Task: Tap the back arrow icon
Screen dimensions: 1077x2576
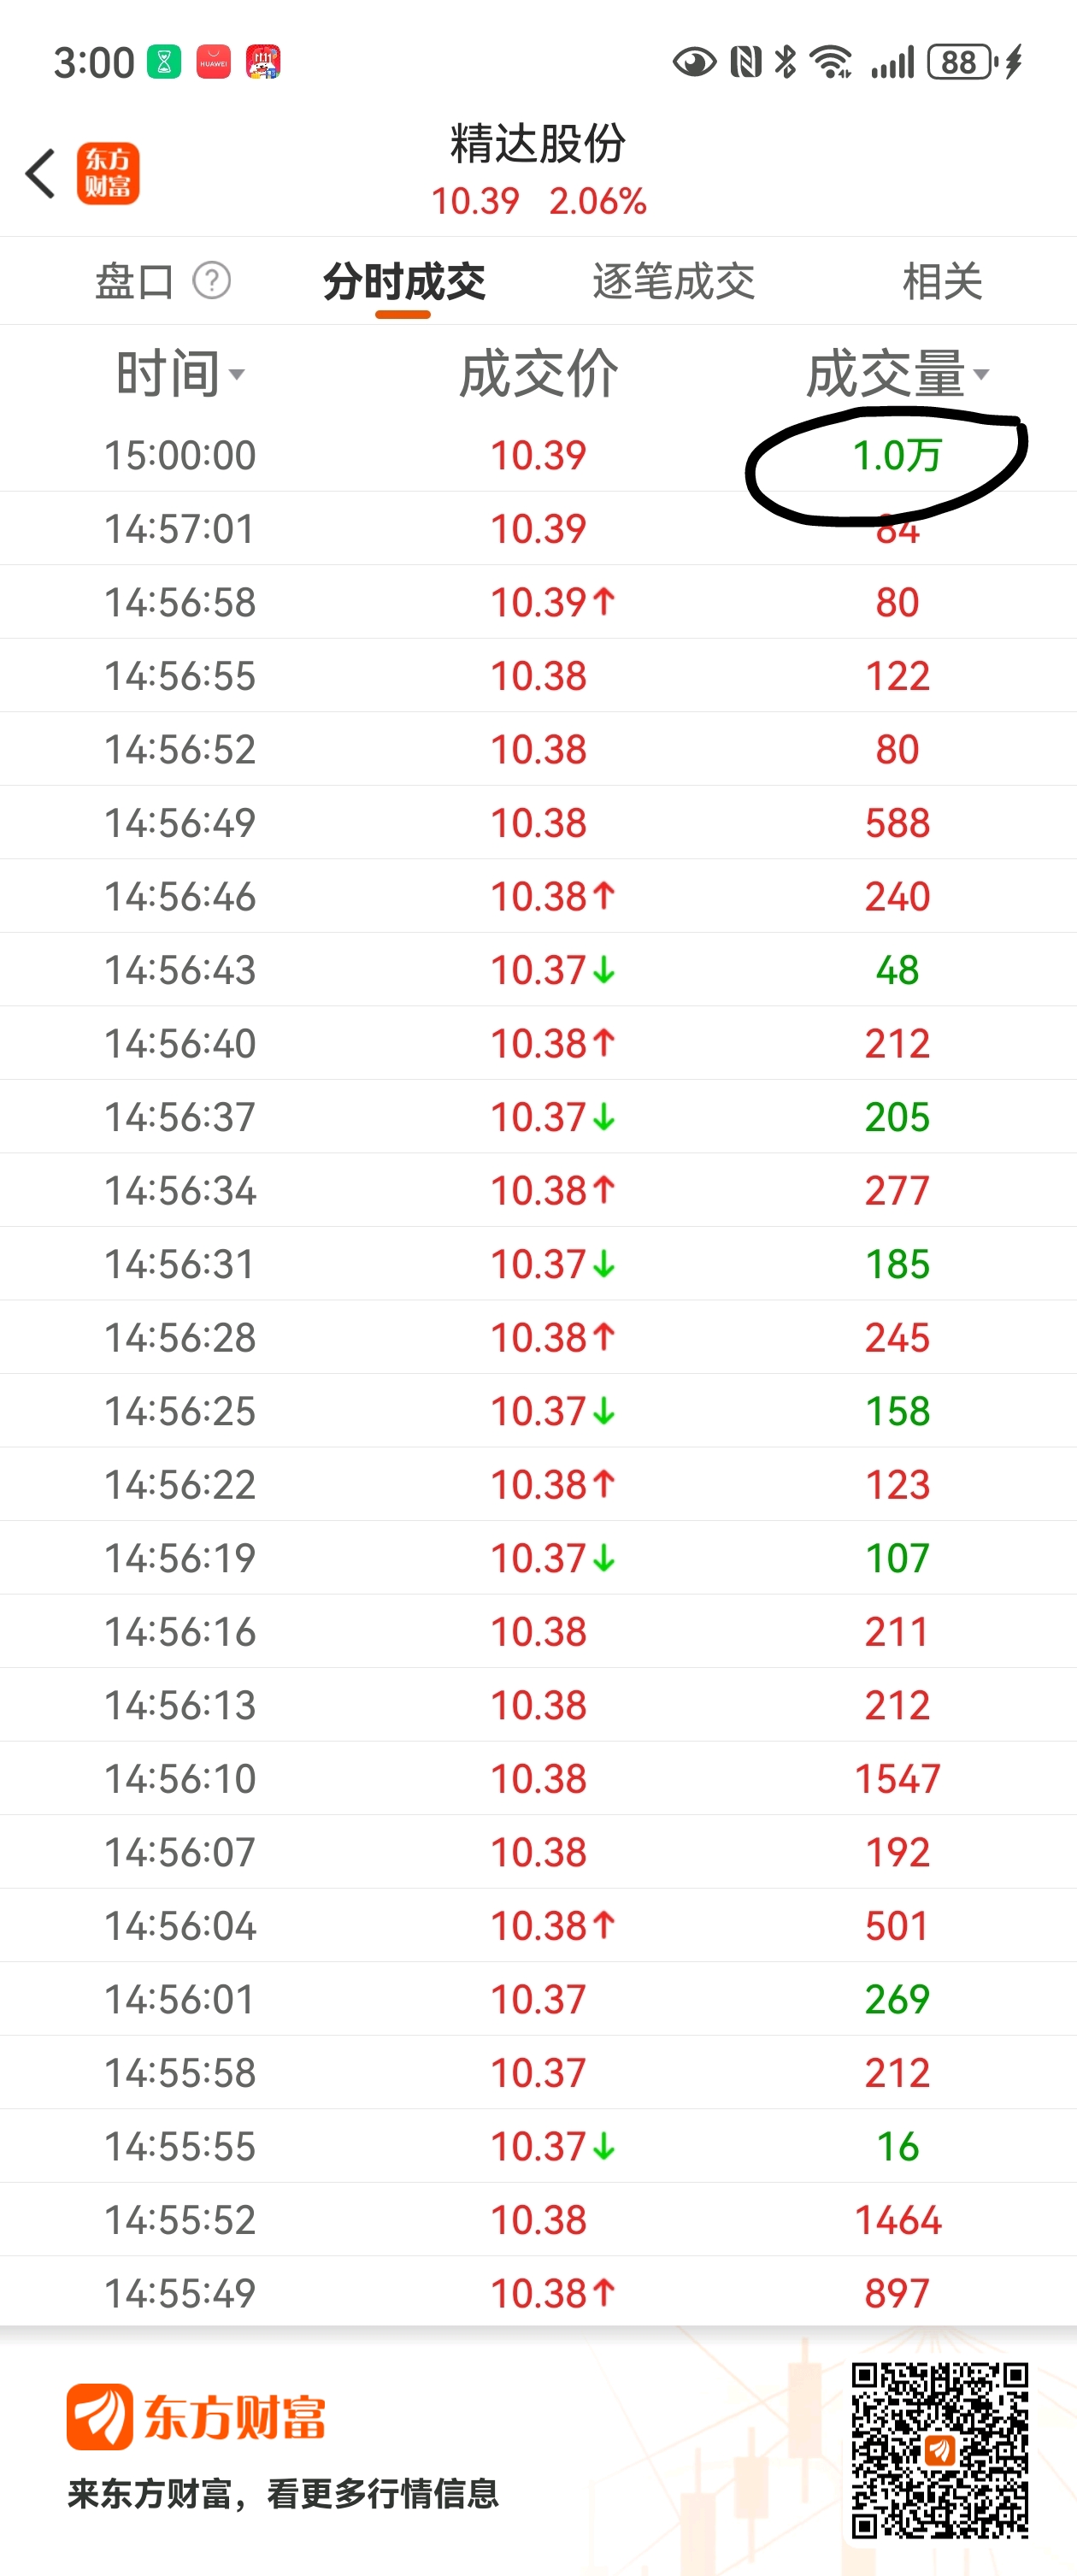Action: 41,174
